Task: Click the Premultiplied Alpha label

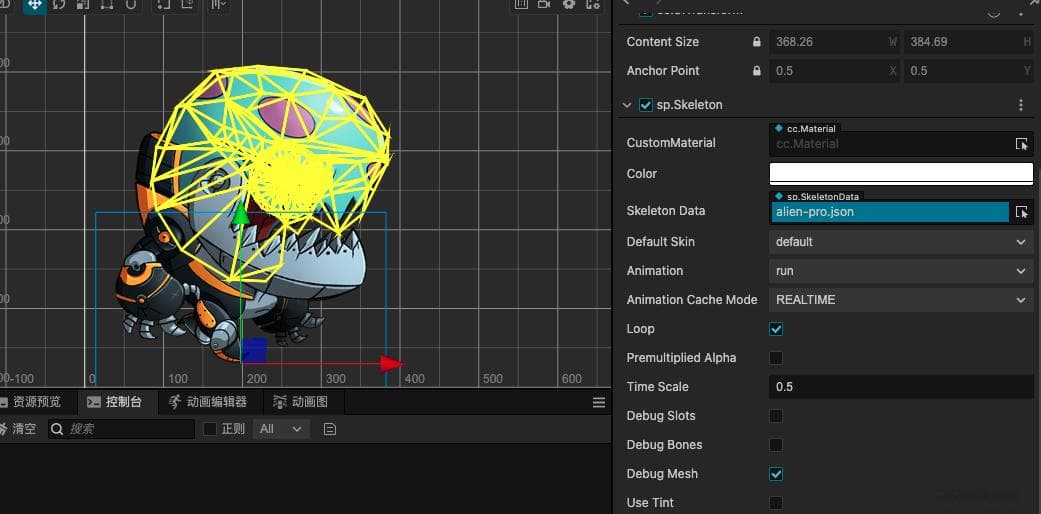Action: (x=681, y=358)
